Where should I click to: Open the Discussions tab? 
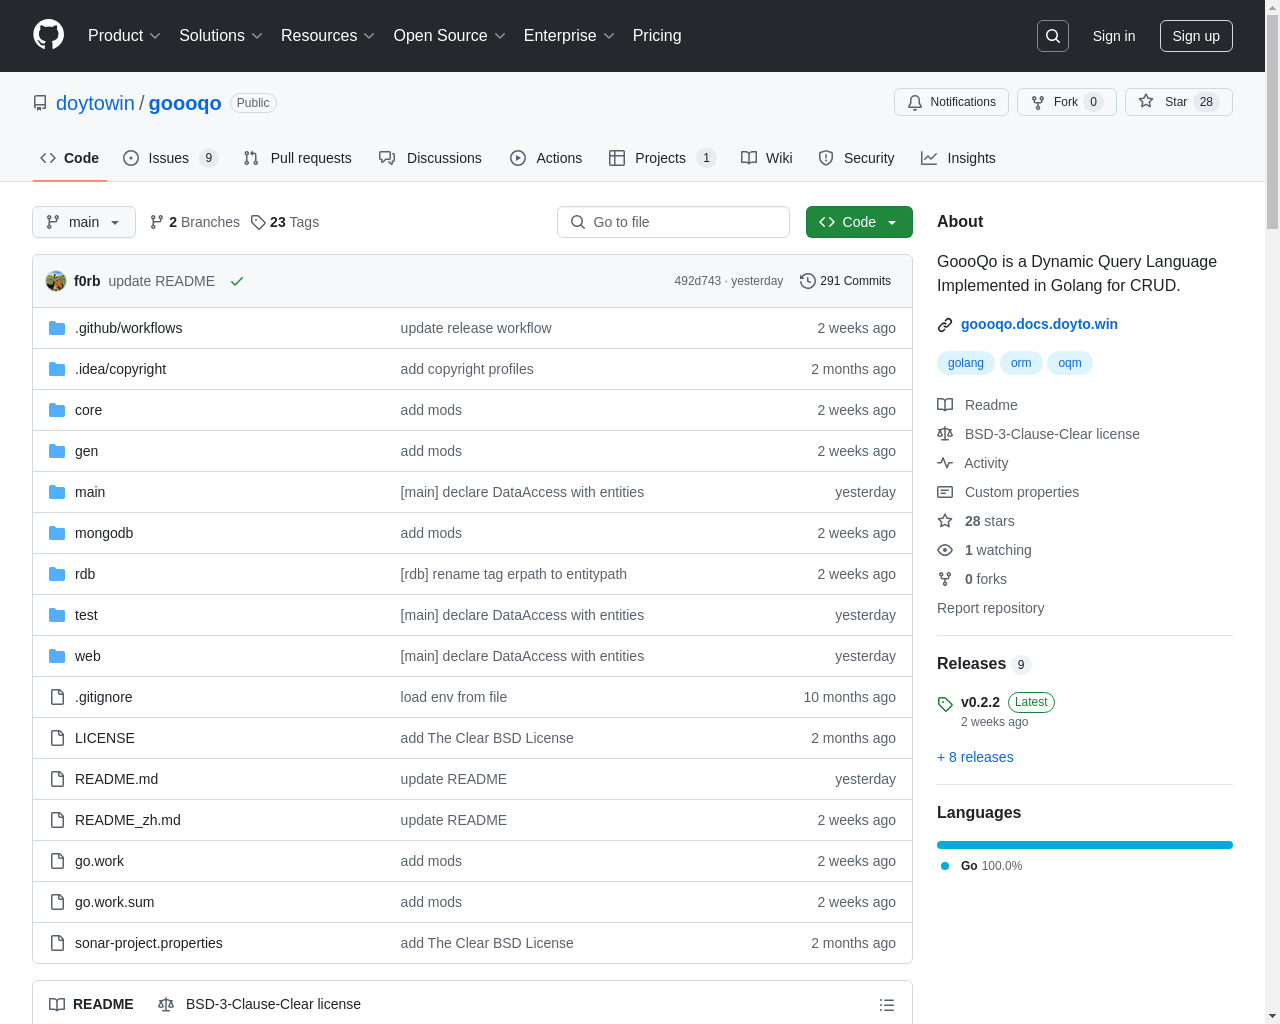[430, 158]
